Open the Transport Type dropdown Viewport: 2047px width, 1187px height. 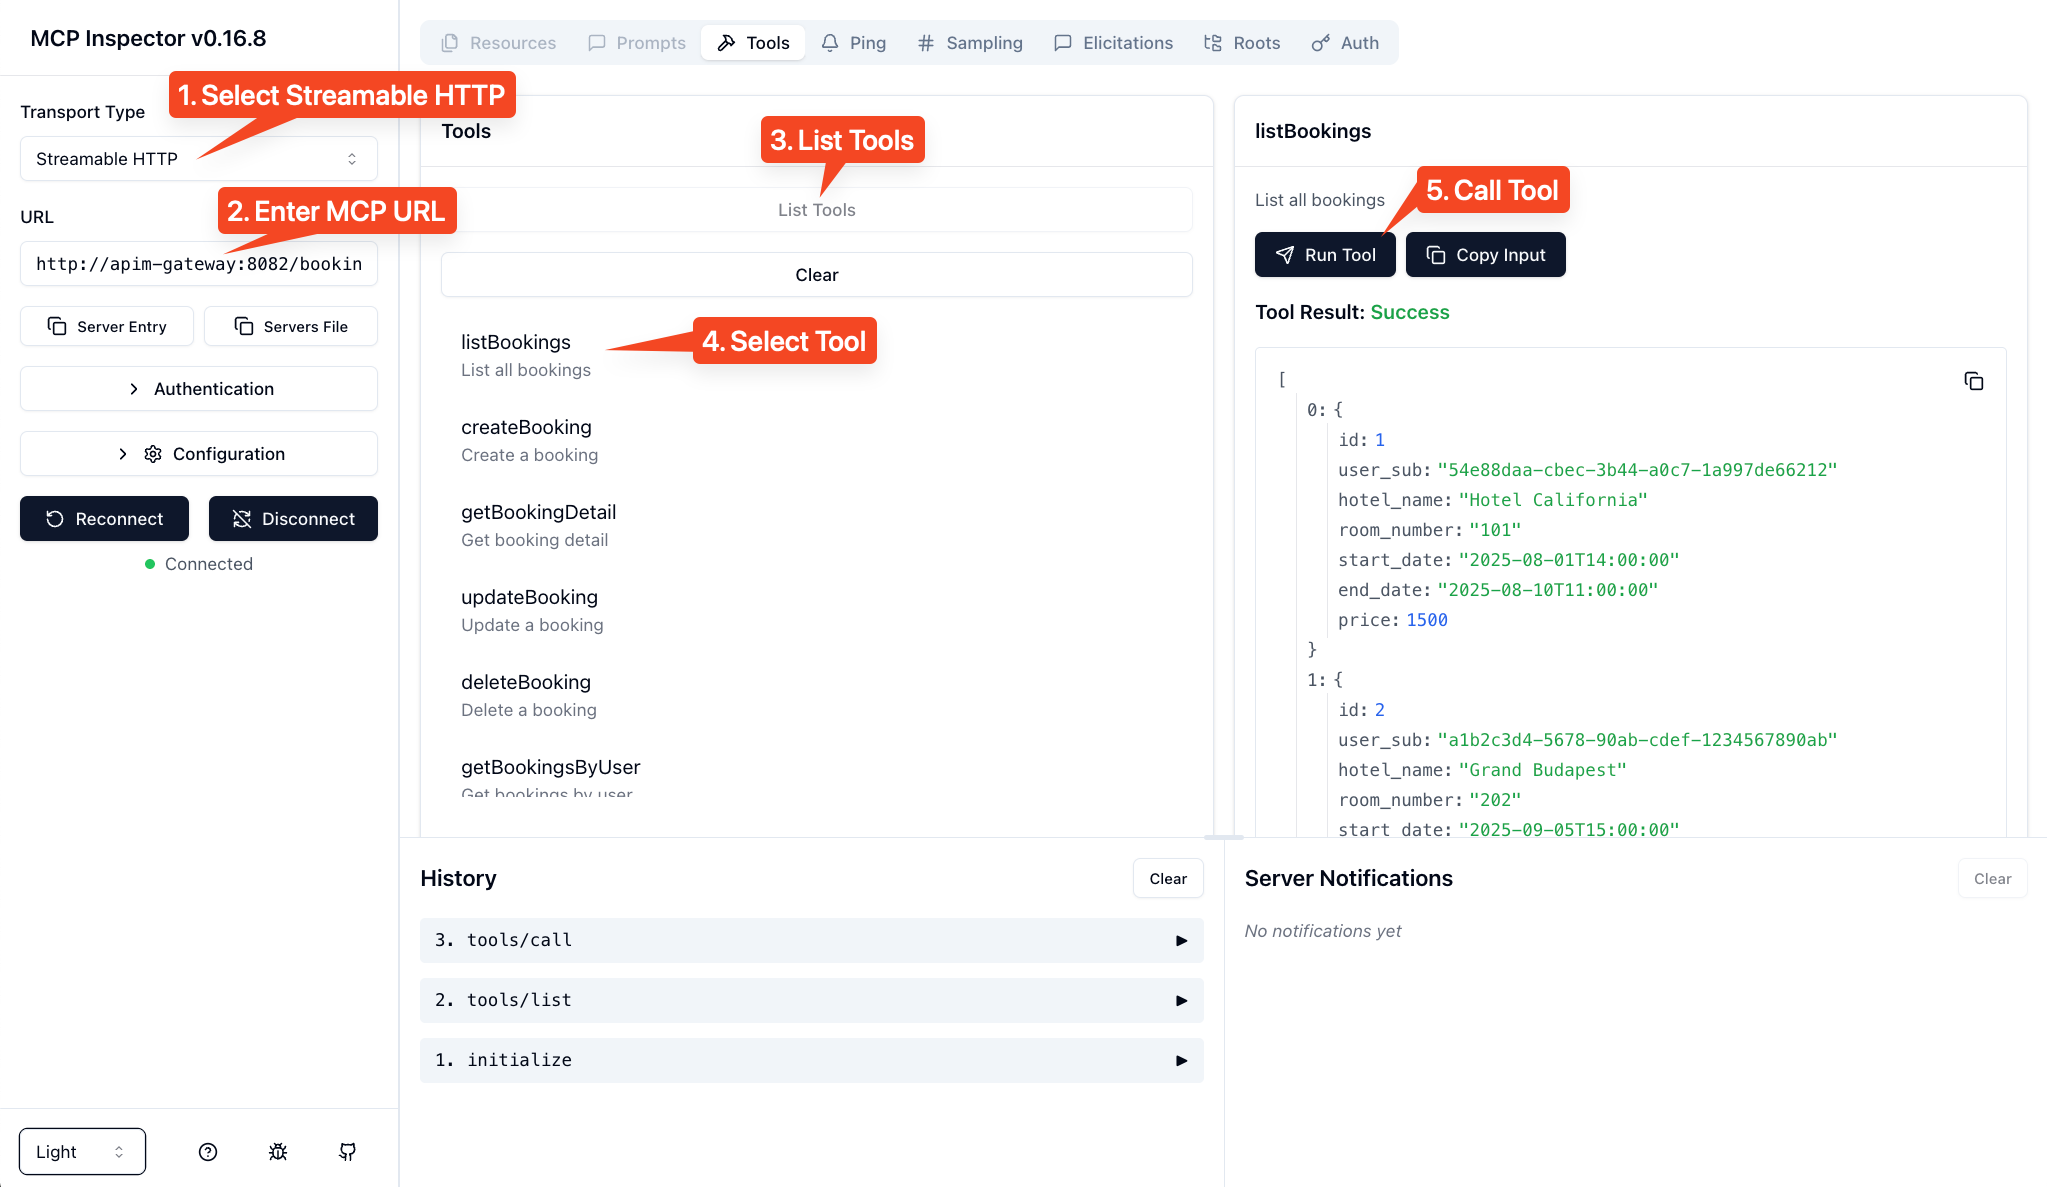[198, 158]
